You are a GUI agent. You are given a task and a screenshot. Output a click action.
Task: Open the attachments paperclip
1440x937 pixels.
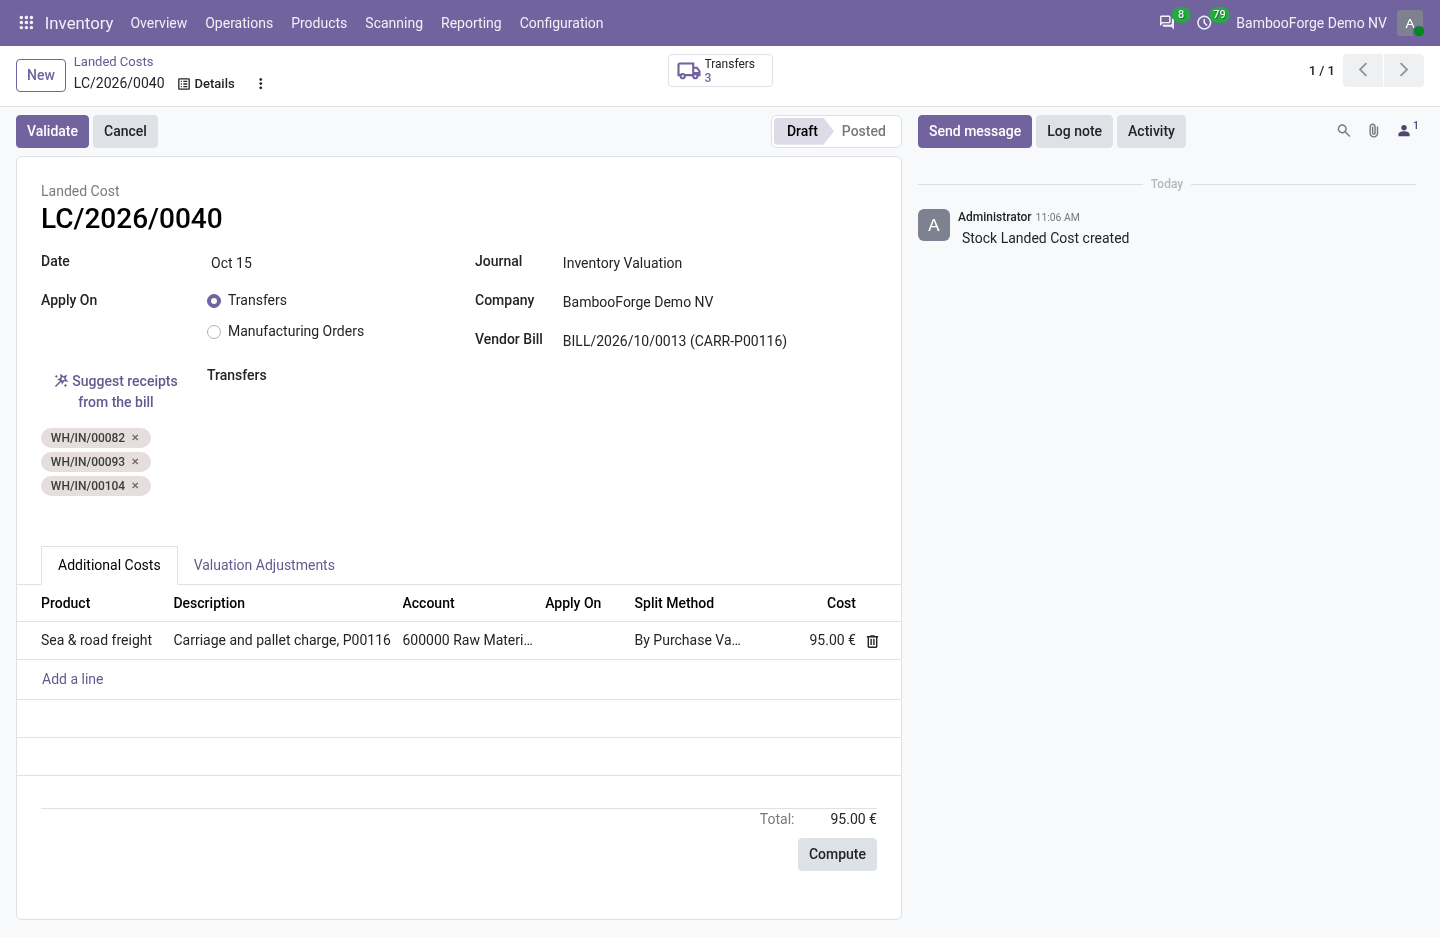[1374, 131]
